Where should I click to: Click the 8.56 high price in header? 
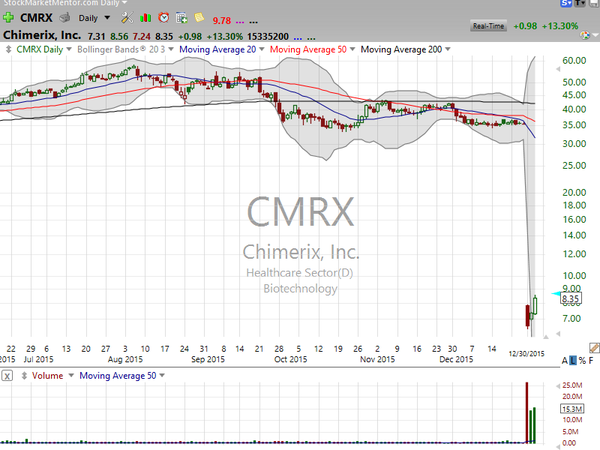[x=119, y=36]
